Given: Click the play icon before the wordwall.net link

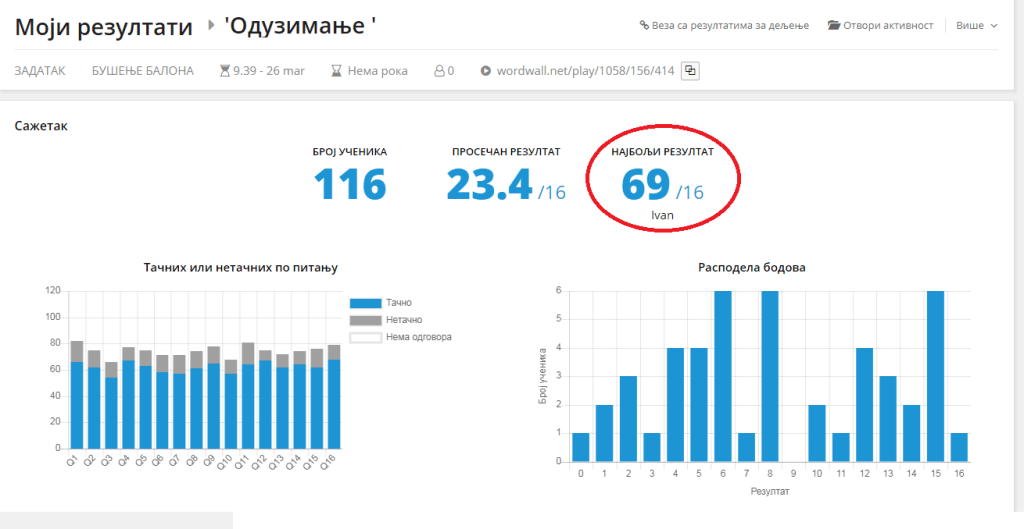Looking at the screenshot, I should [486, 71].
